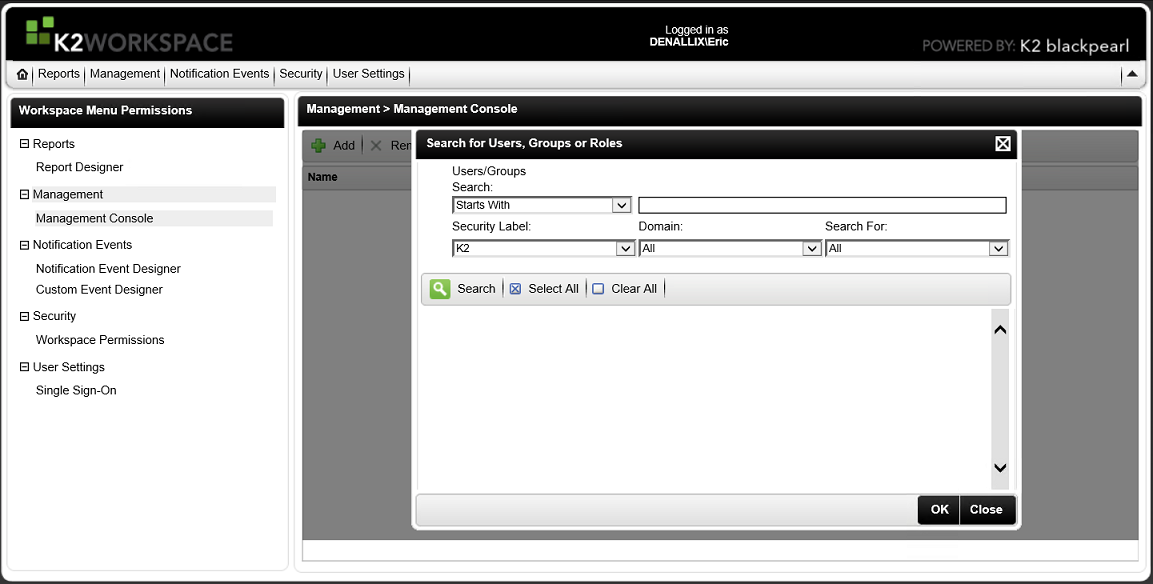Open the Starts With search condition dropdown
1153x584 pixels.
point(622,204)
